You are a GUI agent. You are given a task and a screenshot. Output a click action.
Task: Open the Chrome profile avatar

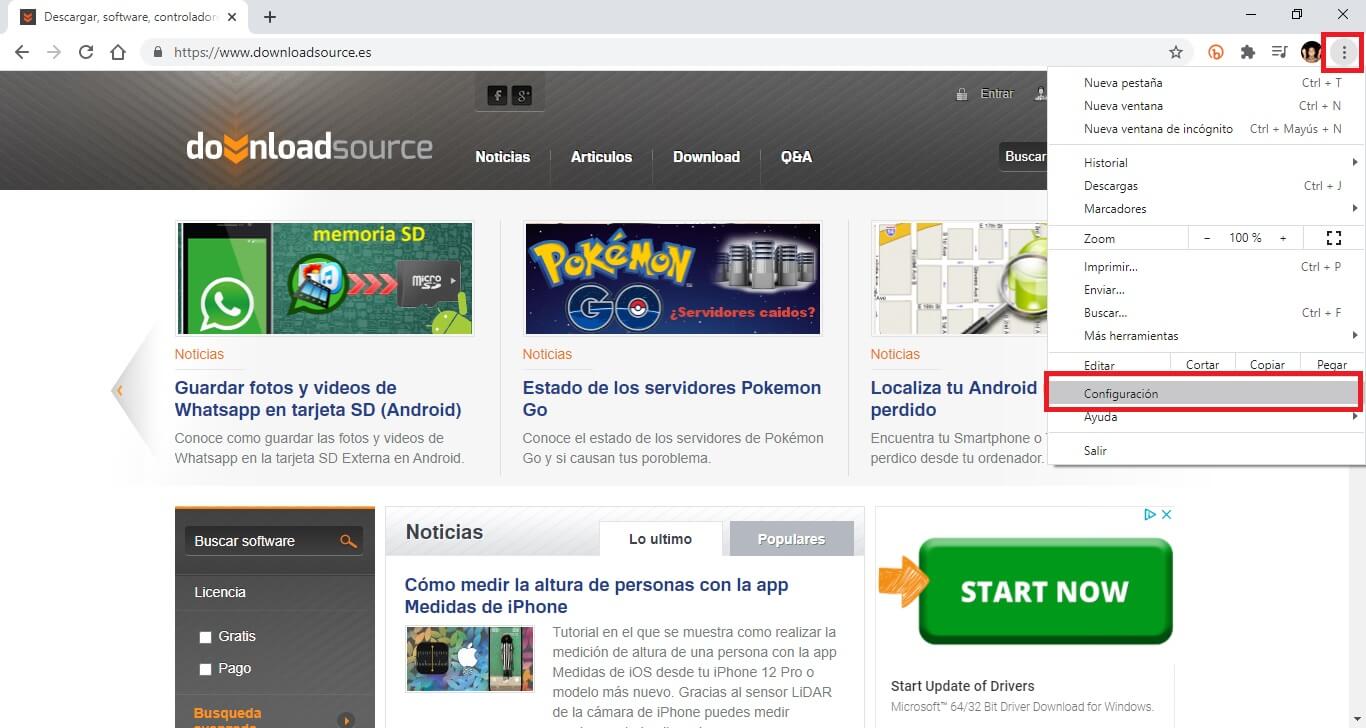click(1311, 52)
